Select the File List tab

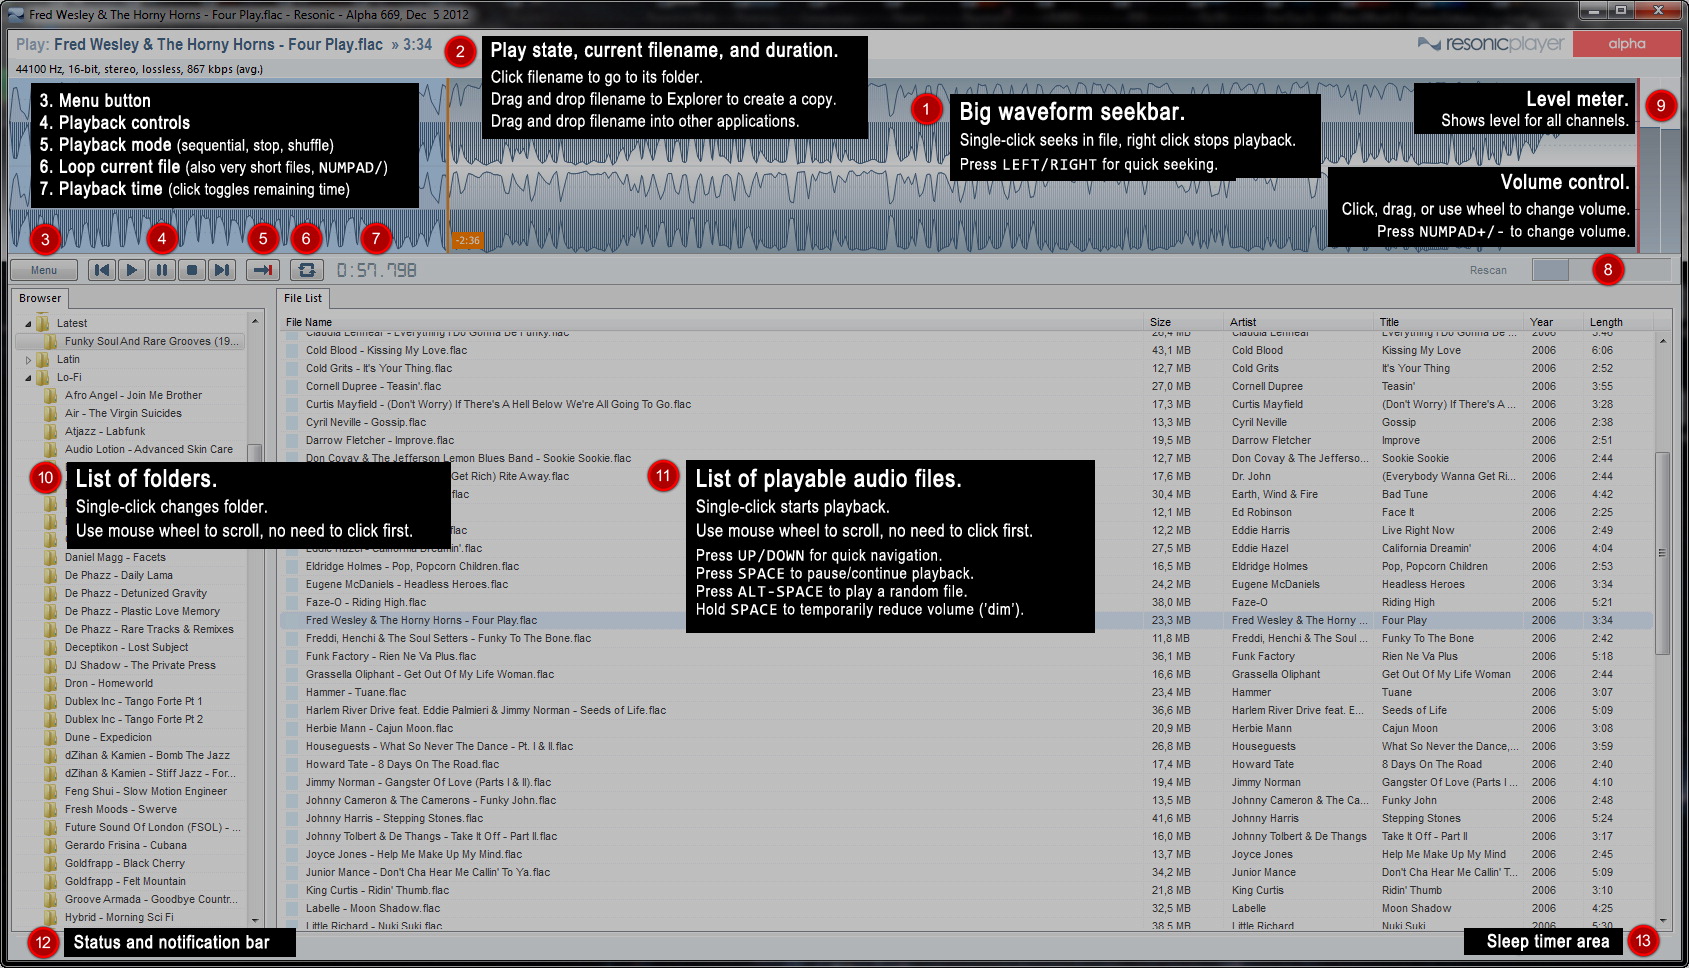coord(303,298)
